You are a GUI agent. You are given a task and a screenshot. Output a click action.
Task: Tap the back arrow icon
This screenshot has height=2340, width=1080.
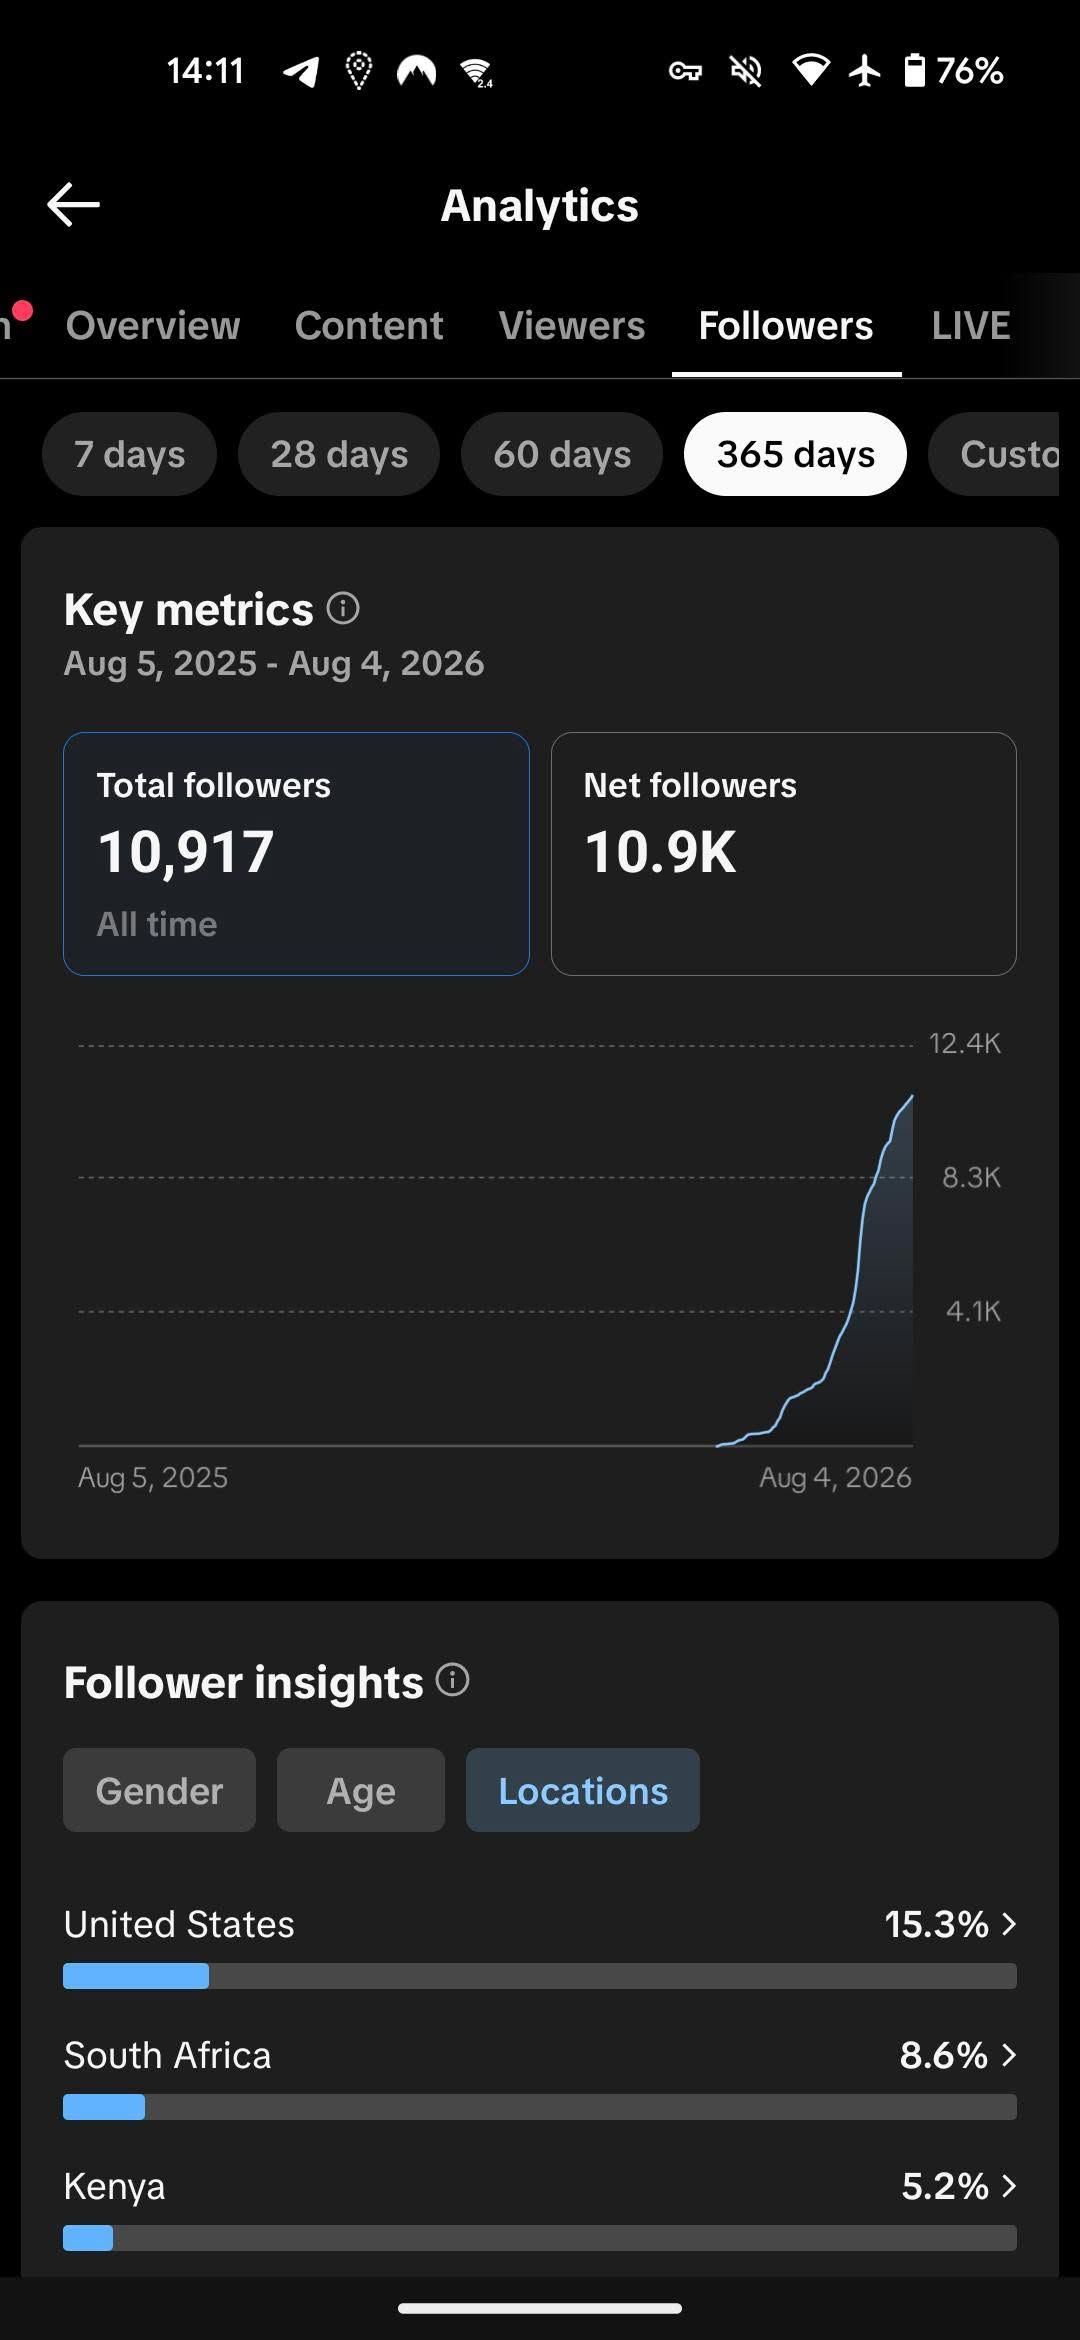tap(73, 205)
